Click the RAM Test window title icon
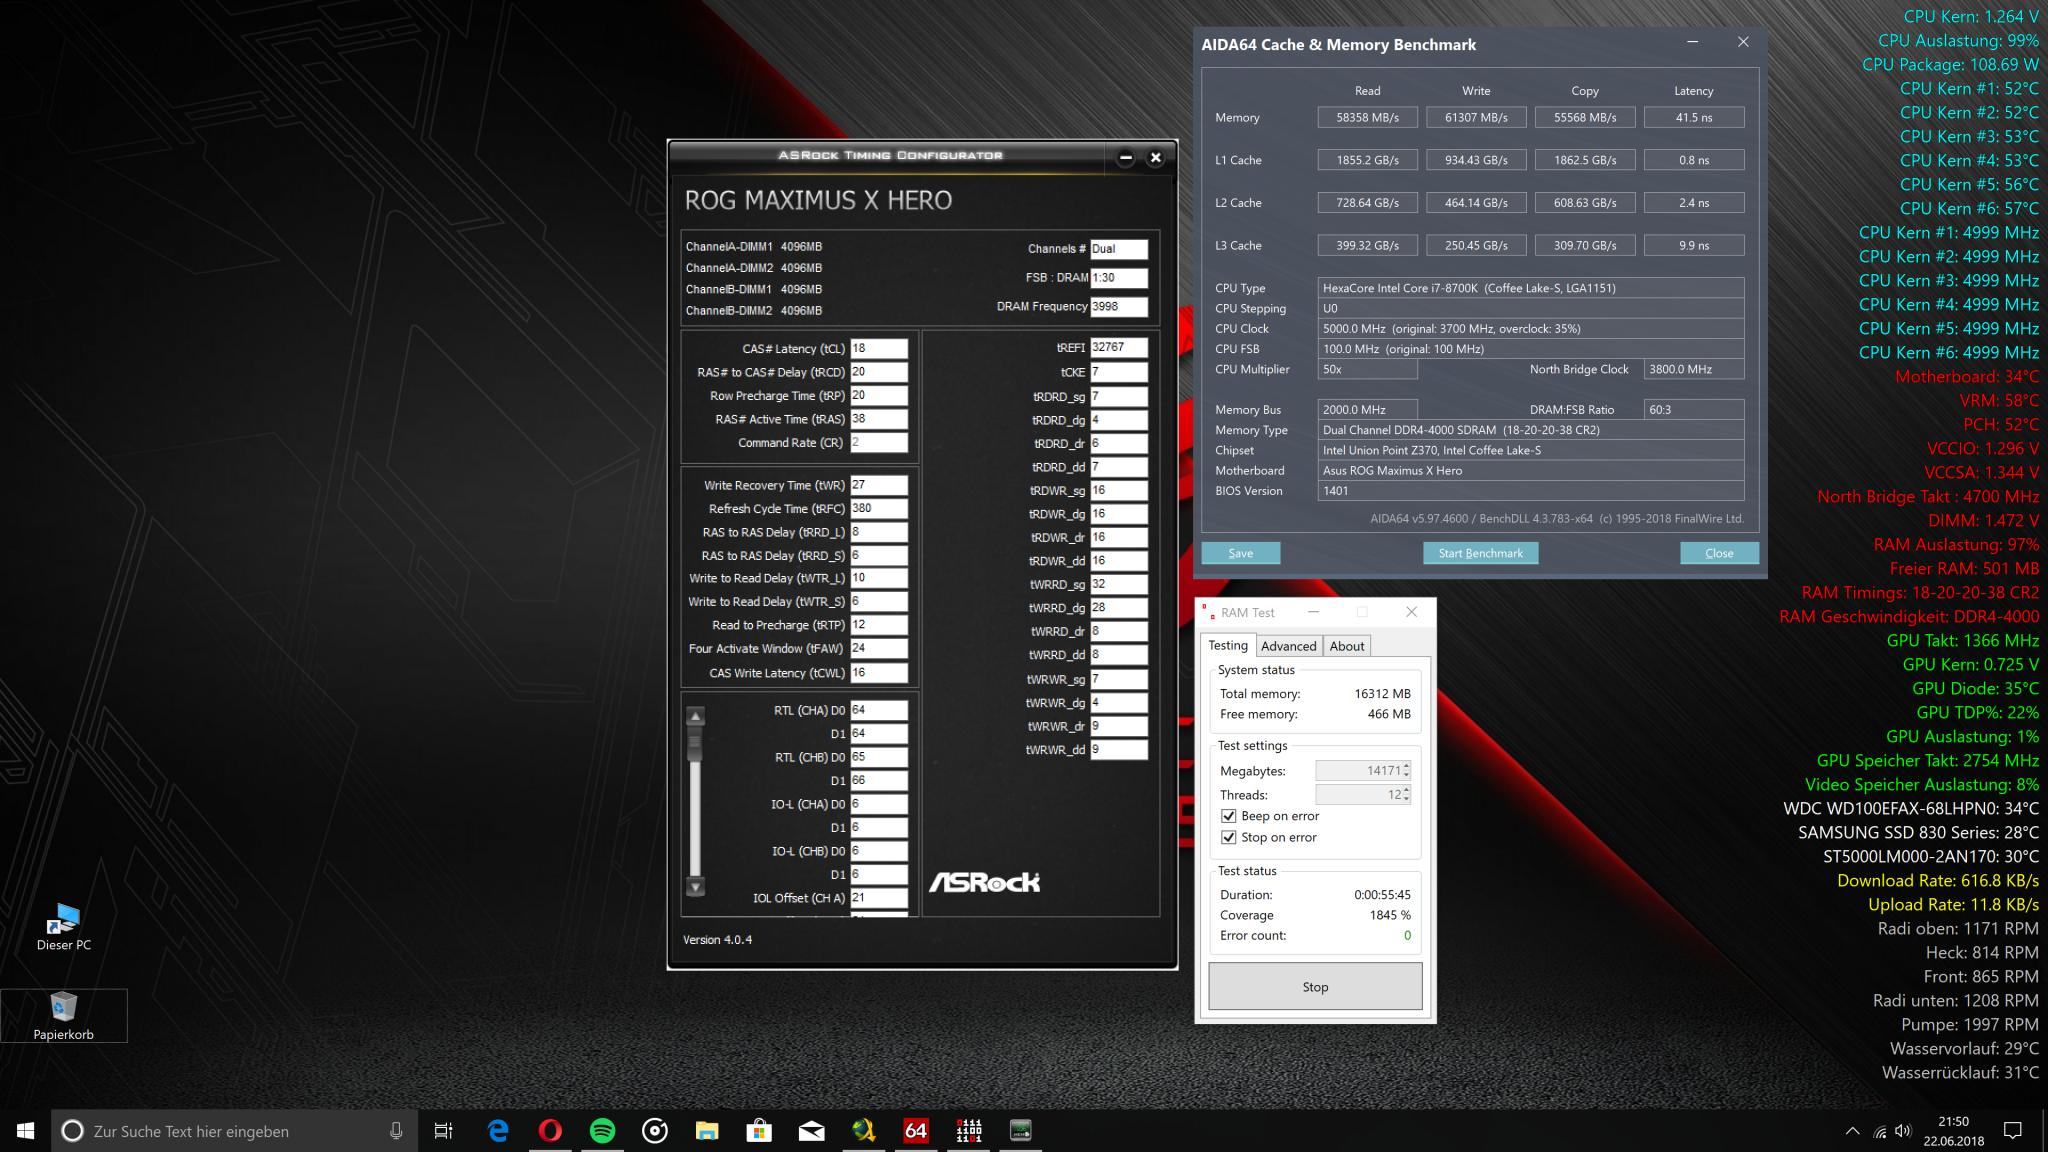The image size is (2048, 1152). point(1208,612)
